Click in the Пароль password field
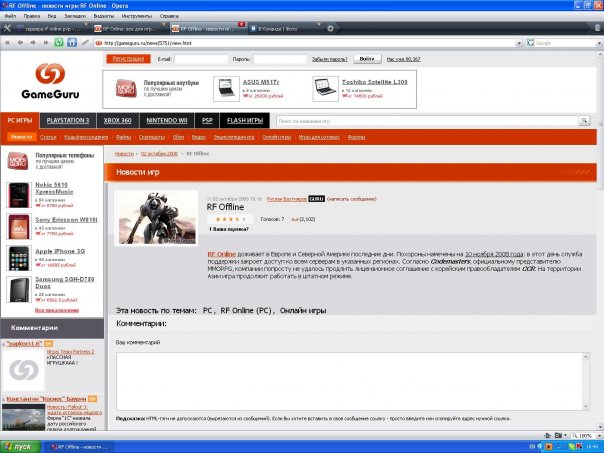The height and width of the screenshot is (453, 604). click(x=280, y=59)
